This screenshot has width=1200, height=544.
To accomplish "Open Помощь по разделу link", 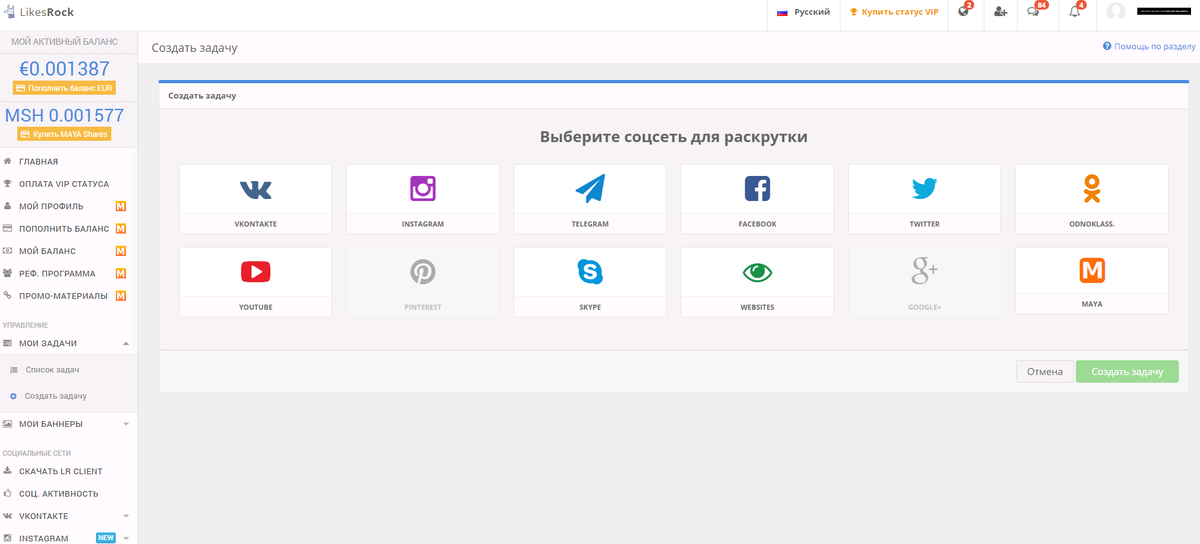I will point(1149,46).
